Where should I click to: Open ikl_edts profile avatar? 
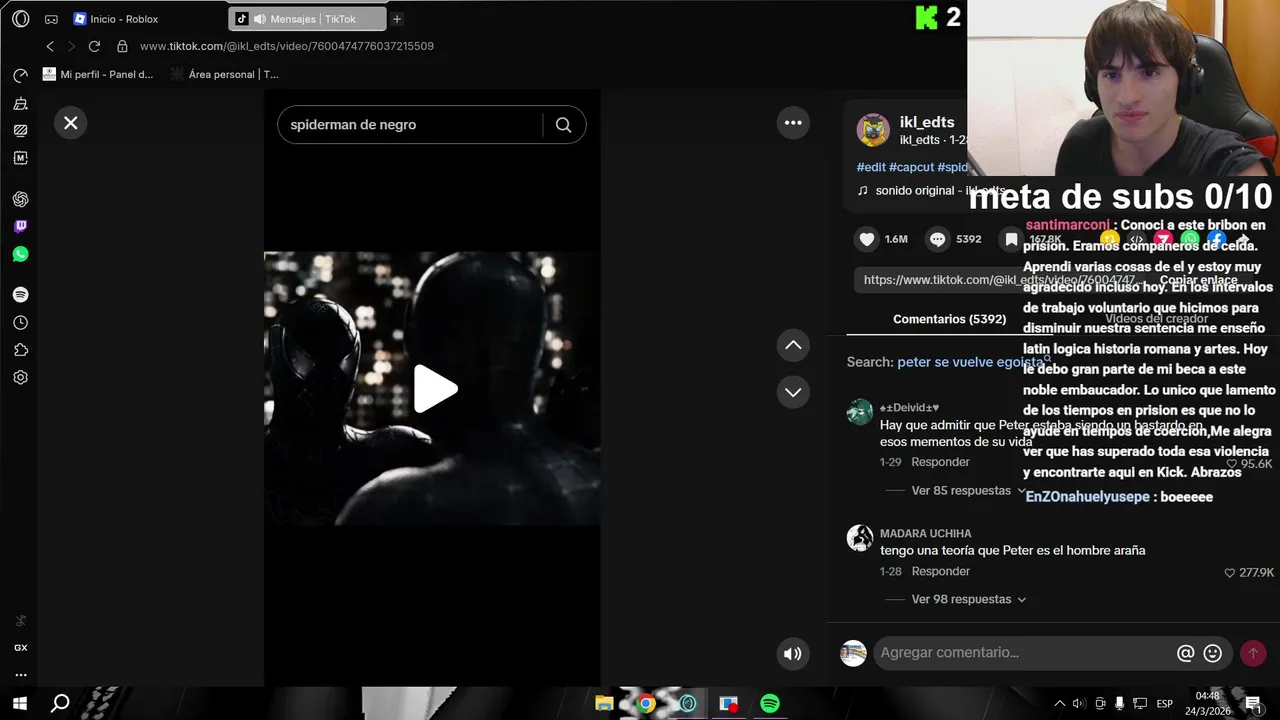[x=873, y=130]
